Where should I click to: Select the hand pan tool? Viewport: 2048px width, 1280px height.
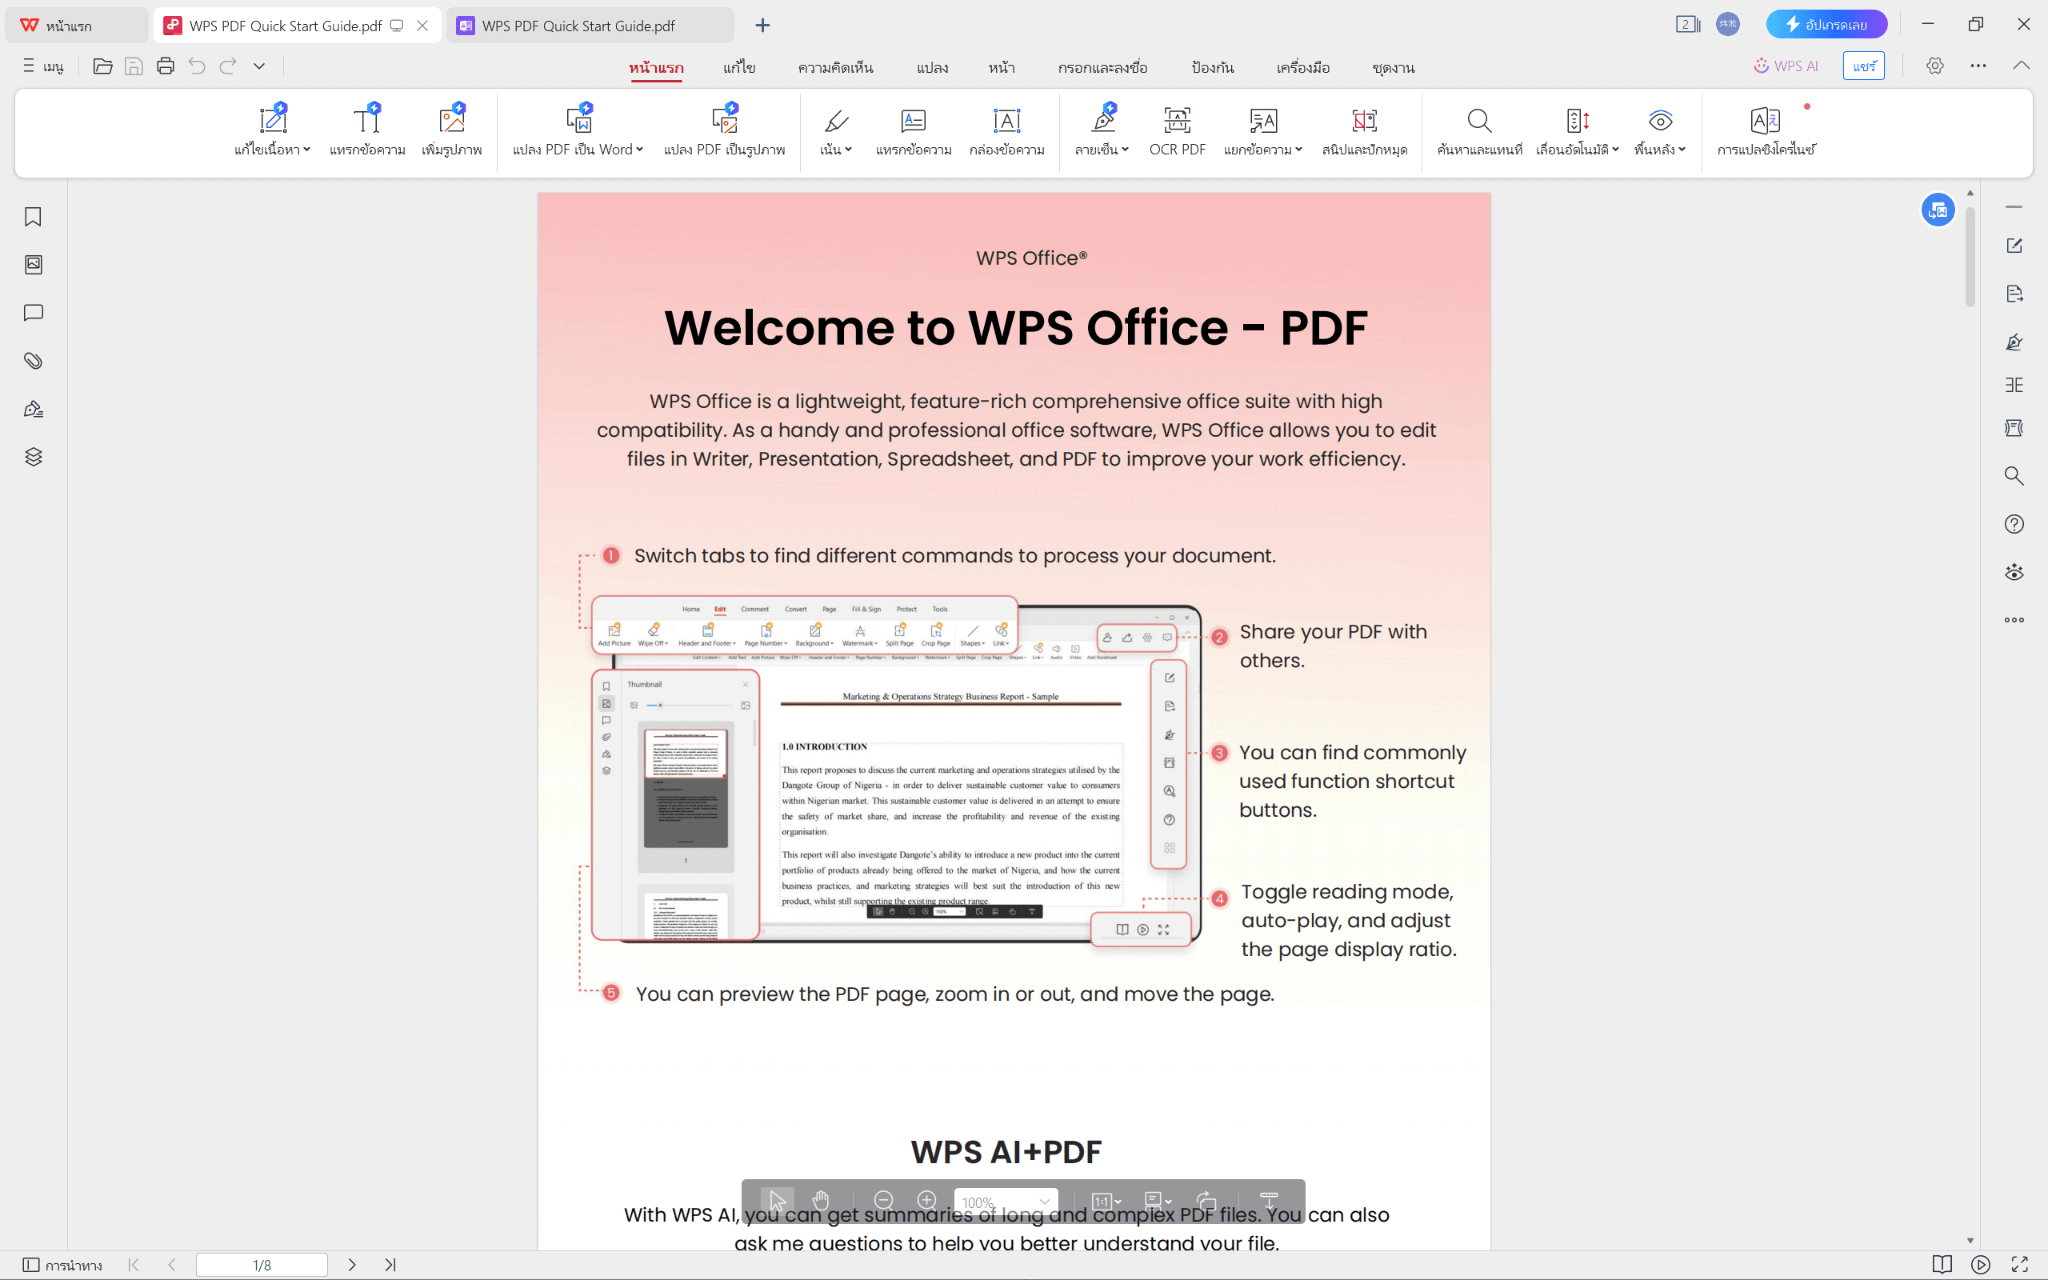[821, 1200]
